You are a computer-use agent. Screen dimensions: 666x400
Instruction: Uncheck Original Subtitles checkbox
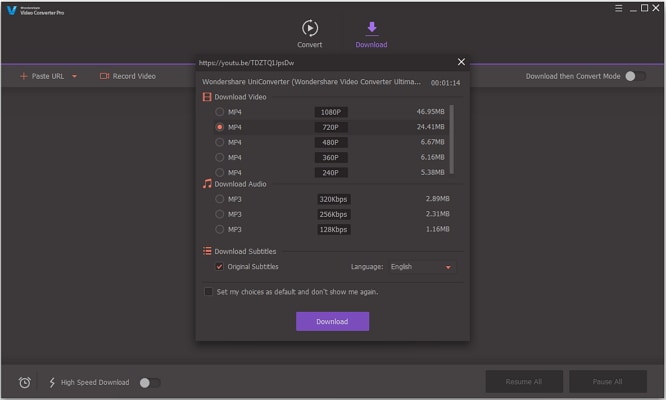click(x=220, y=267)
